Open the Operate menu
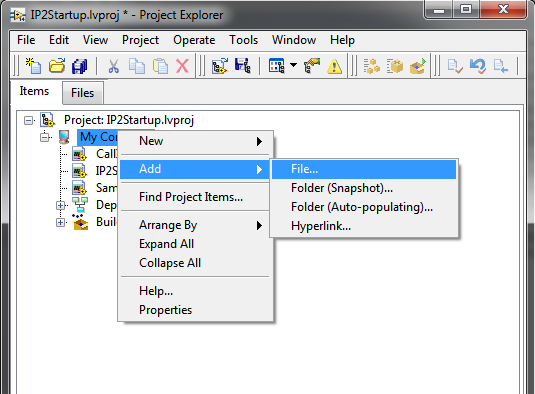 [x=194, y=40]
